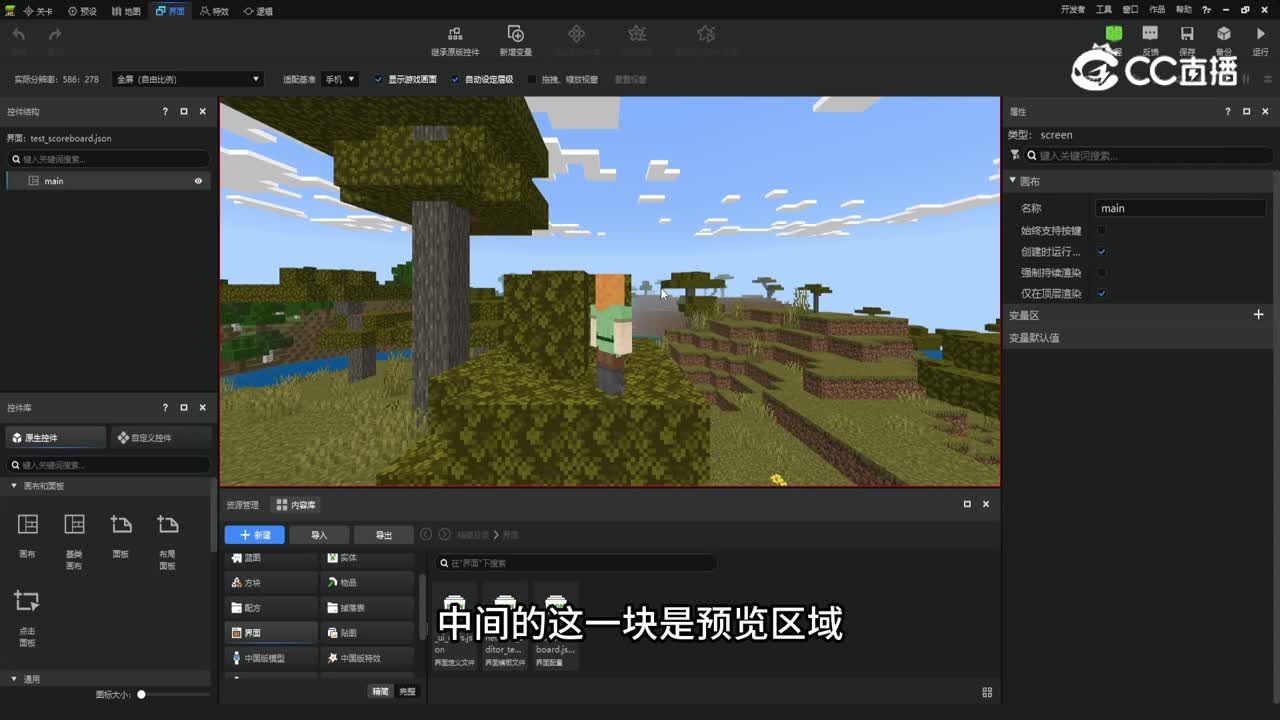The width and height of the screenshot is (1280, 720).
Task: Switch to the 逻辑 tab
Action: click(258, 11)
